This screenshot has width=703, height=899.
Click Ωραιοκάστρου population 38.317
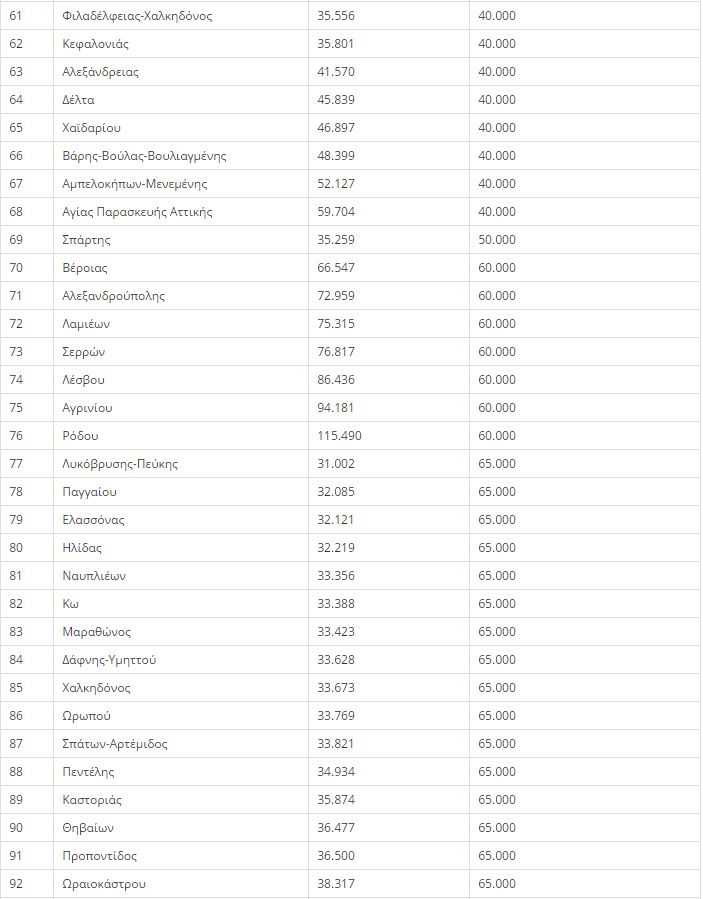[336, 884]
